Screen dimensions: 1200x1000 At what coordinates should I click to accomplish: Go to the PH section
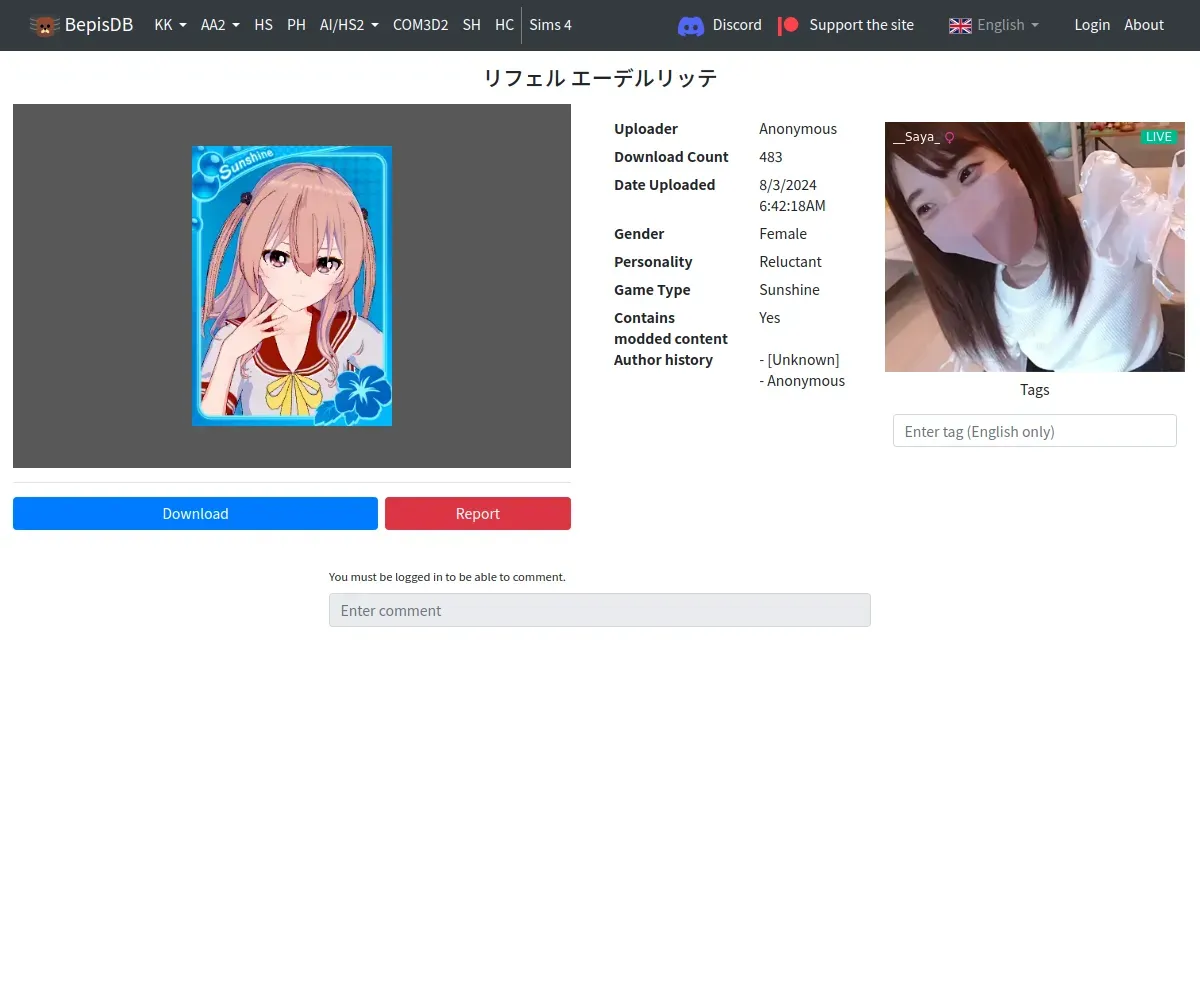[296, 25]
